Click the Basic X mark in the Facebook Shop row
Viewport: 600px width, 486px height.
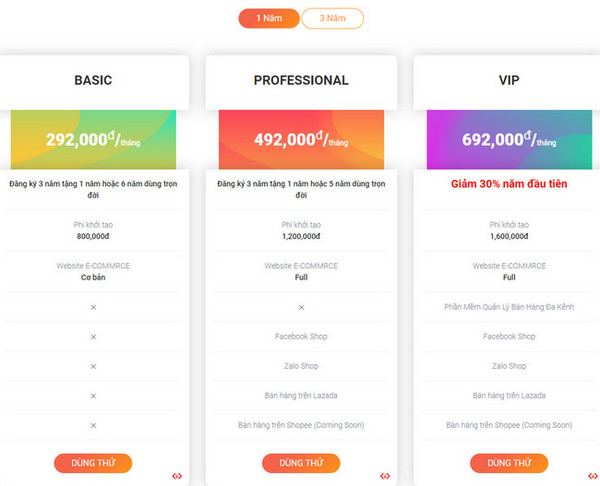coord(93,337)
